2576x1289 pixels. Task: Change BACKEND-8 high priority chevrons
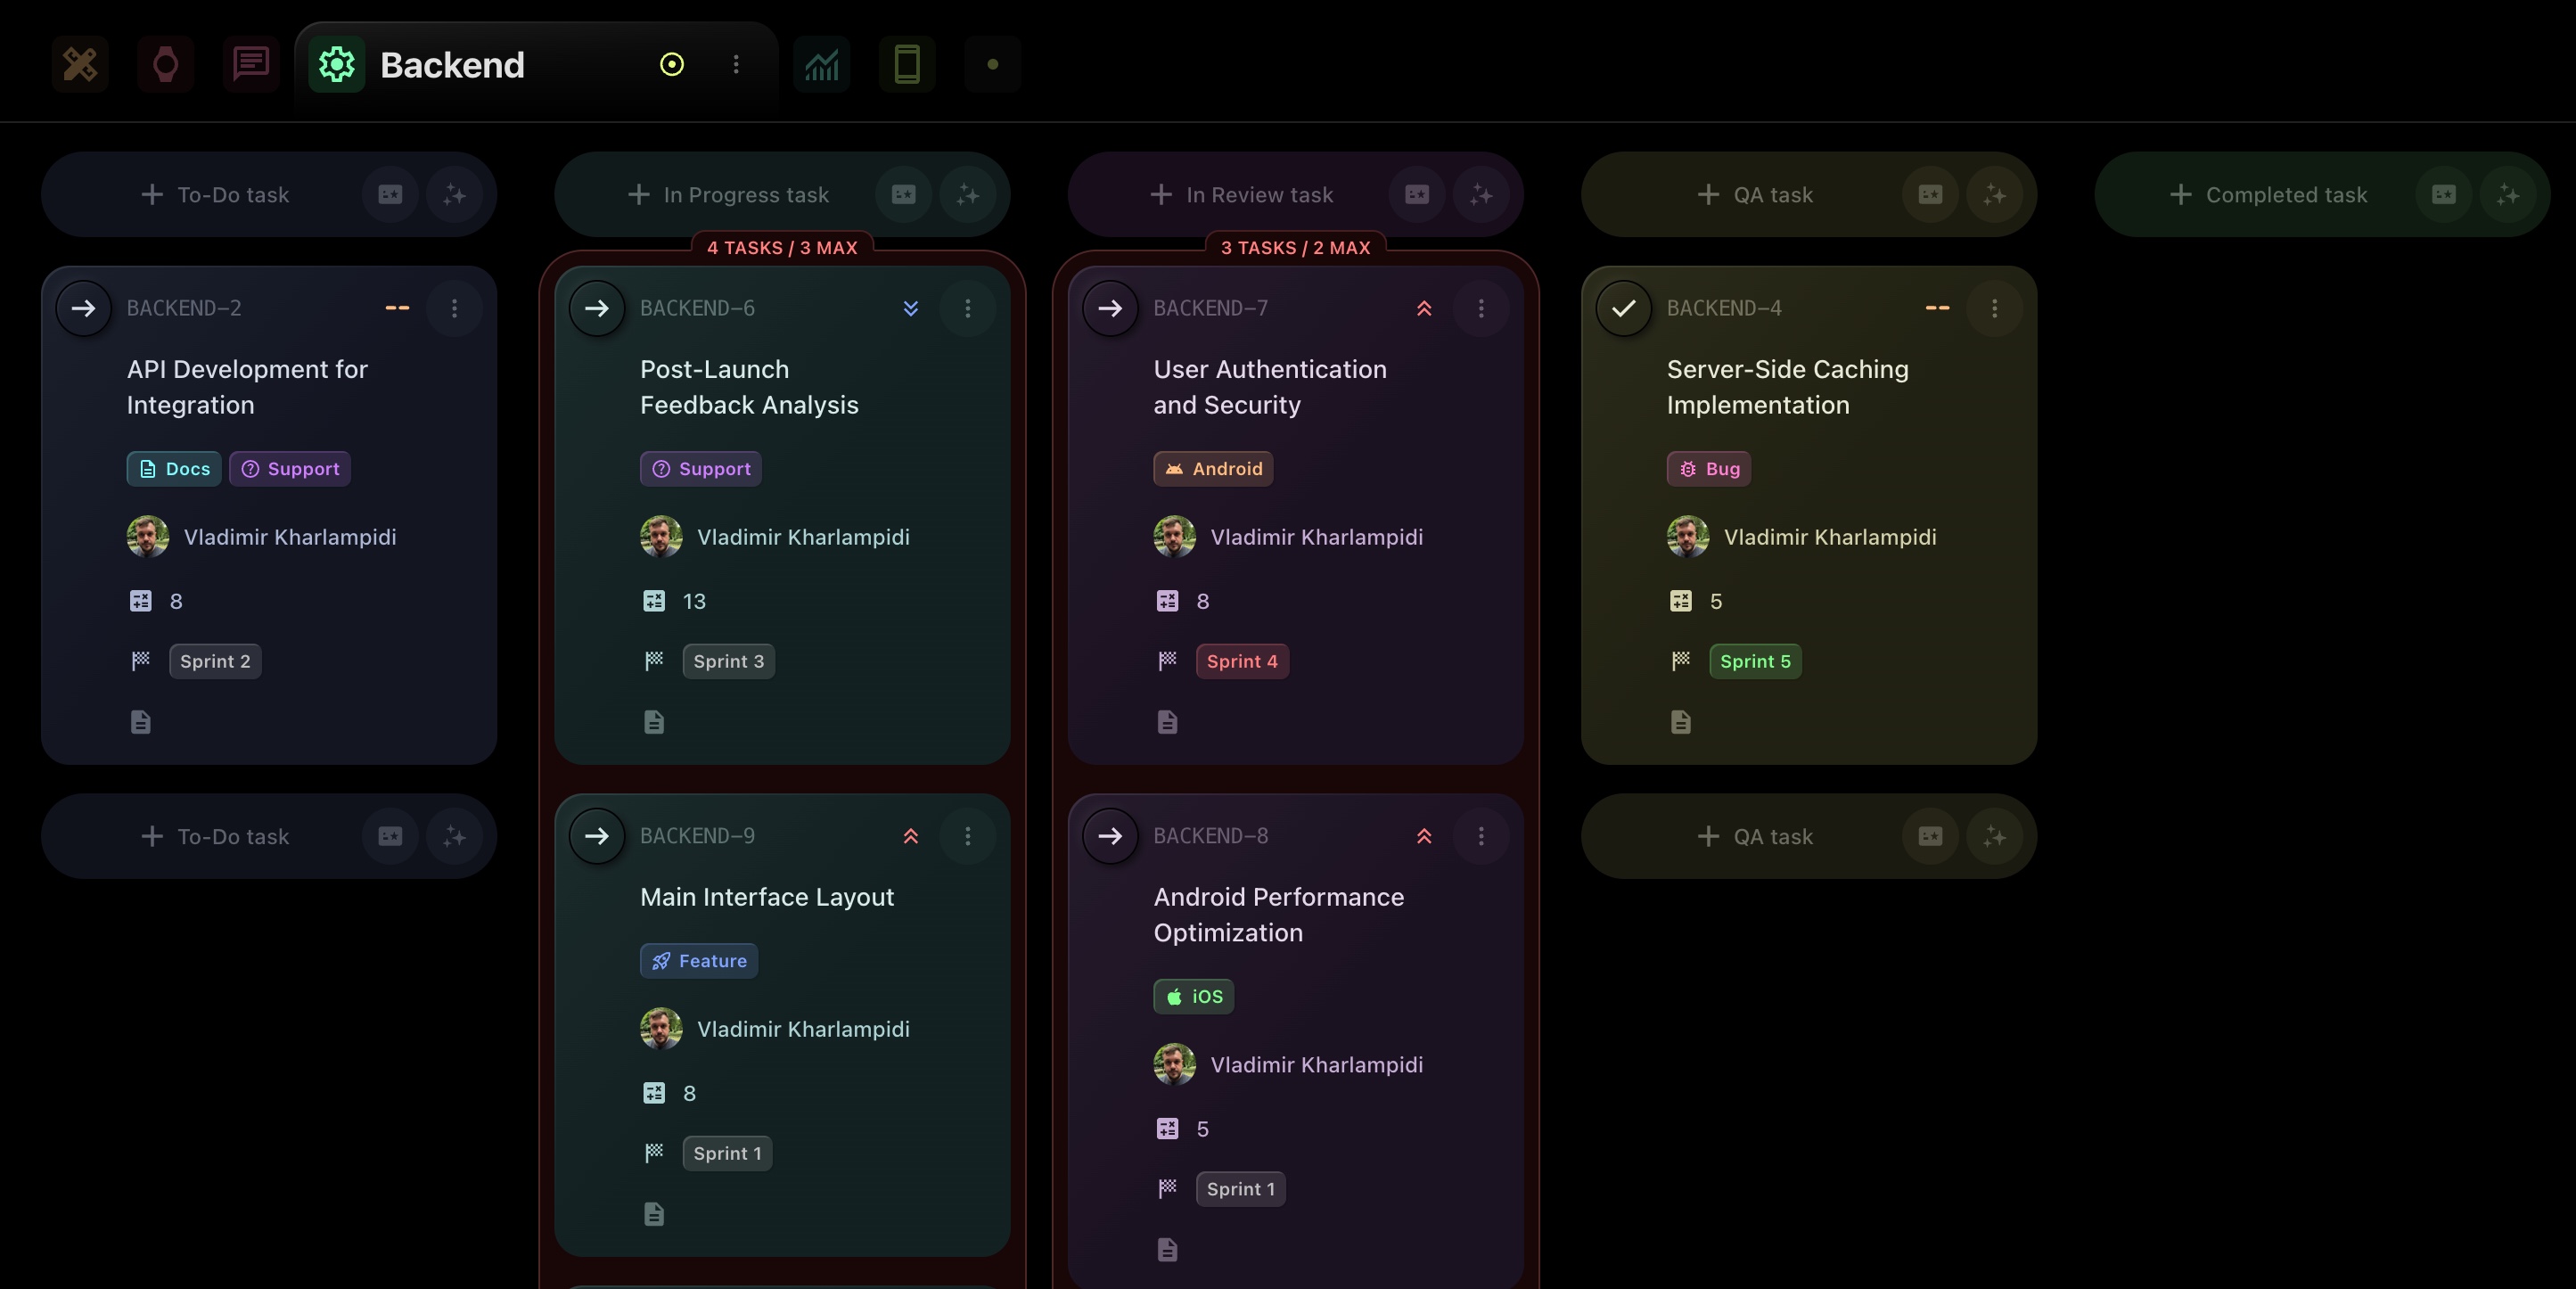tap(1424, 836)
